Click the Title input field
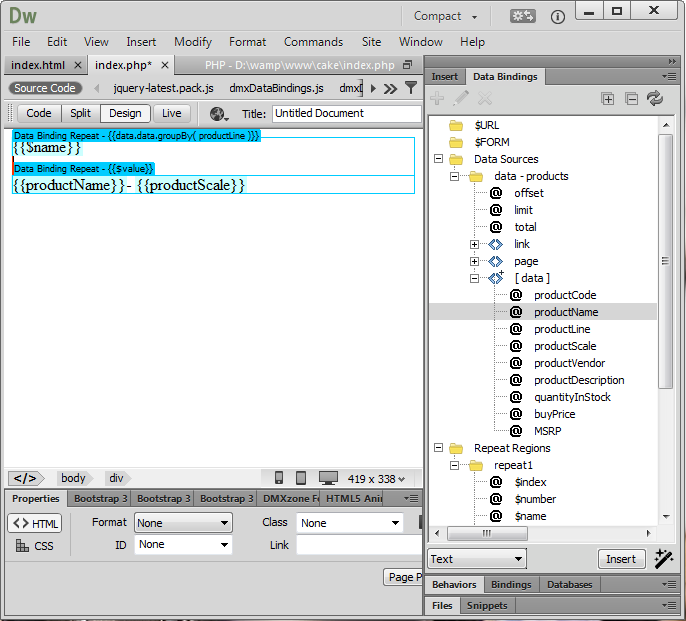The image size is (686, 621). pyautogui.click(x=346, y=113)
